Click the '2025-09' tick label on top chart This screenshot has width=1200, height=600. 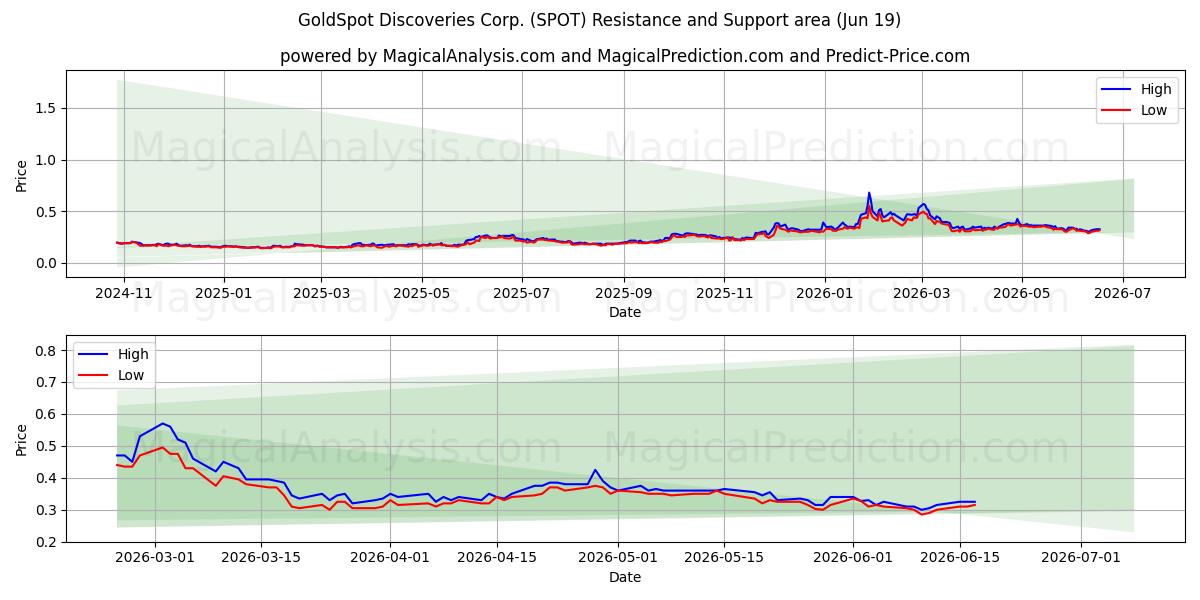tap(624, 294)
